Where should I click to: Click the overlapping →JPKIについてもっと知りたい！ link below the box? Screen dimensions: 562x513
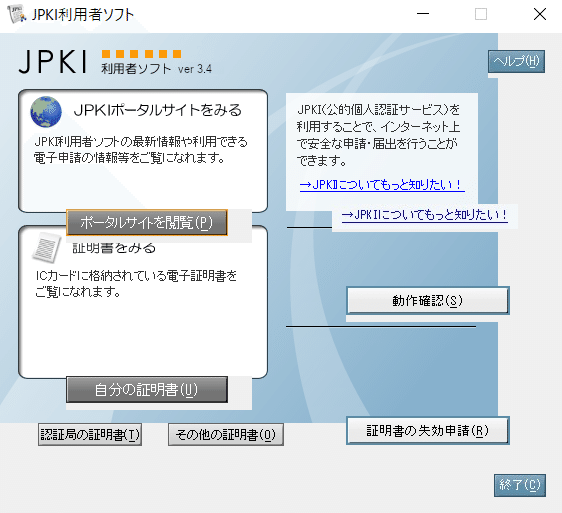pos(425,215)
